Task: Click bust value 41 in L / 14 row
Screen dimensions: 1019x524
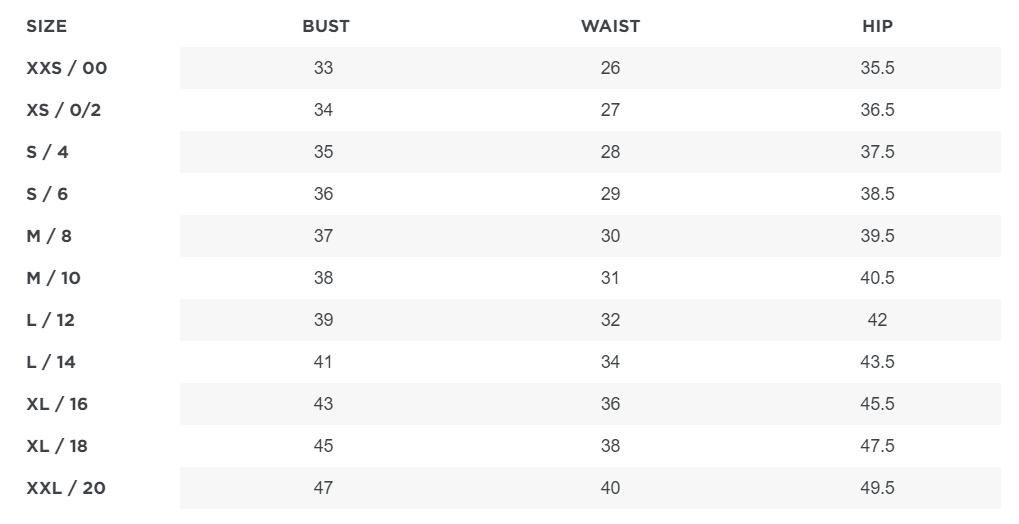Action: (x=323, y=361)
